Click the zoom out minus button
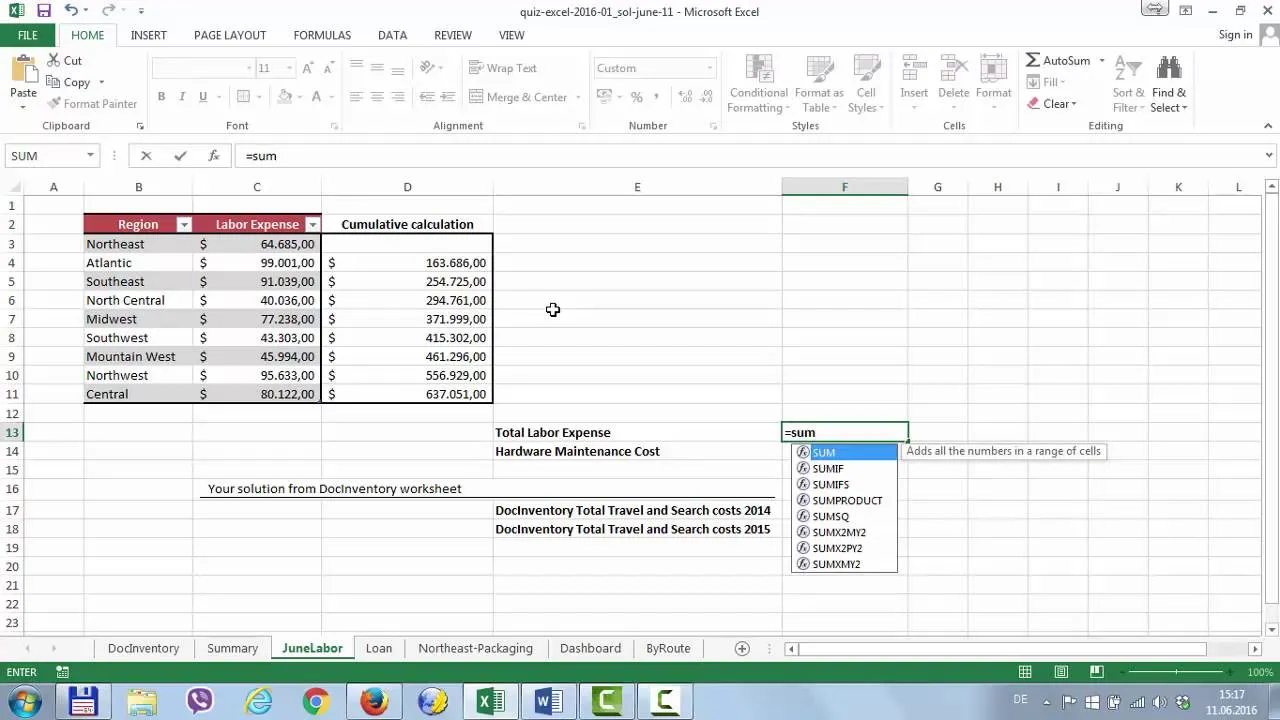Image resolution: width=1280 pixels, height=720 pixels. (1123, 672)
